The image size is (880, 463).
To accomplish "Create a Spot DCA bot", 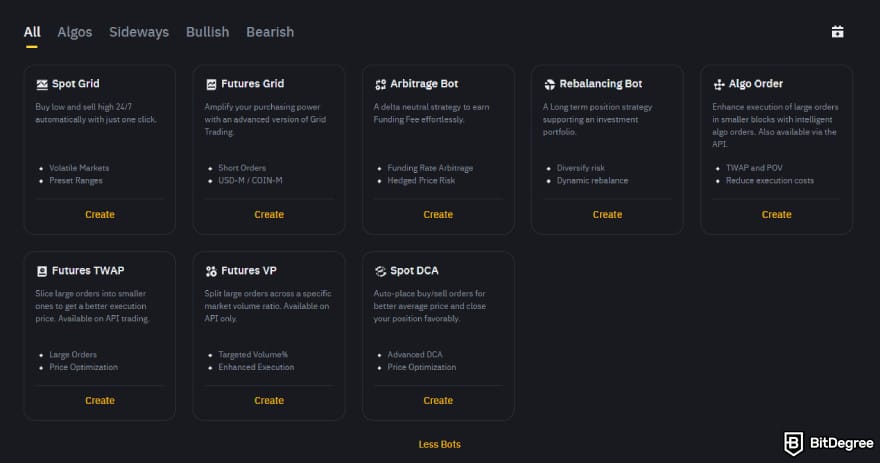I will [438, 401].
